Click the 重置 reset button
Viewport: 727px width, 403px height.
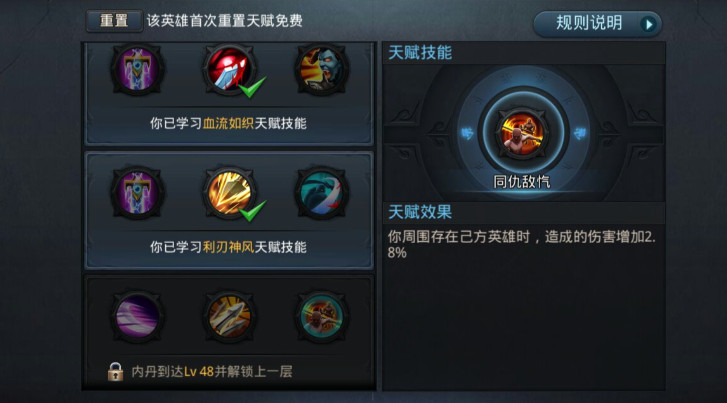[114, 21]
